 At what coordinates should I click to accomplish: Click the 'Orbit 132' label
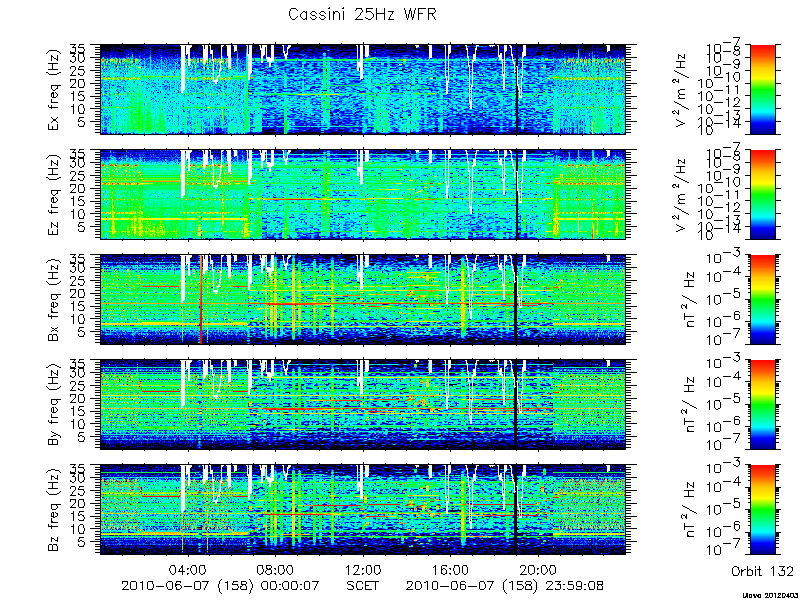click(762, 570)
